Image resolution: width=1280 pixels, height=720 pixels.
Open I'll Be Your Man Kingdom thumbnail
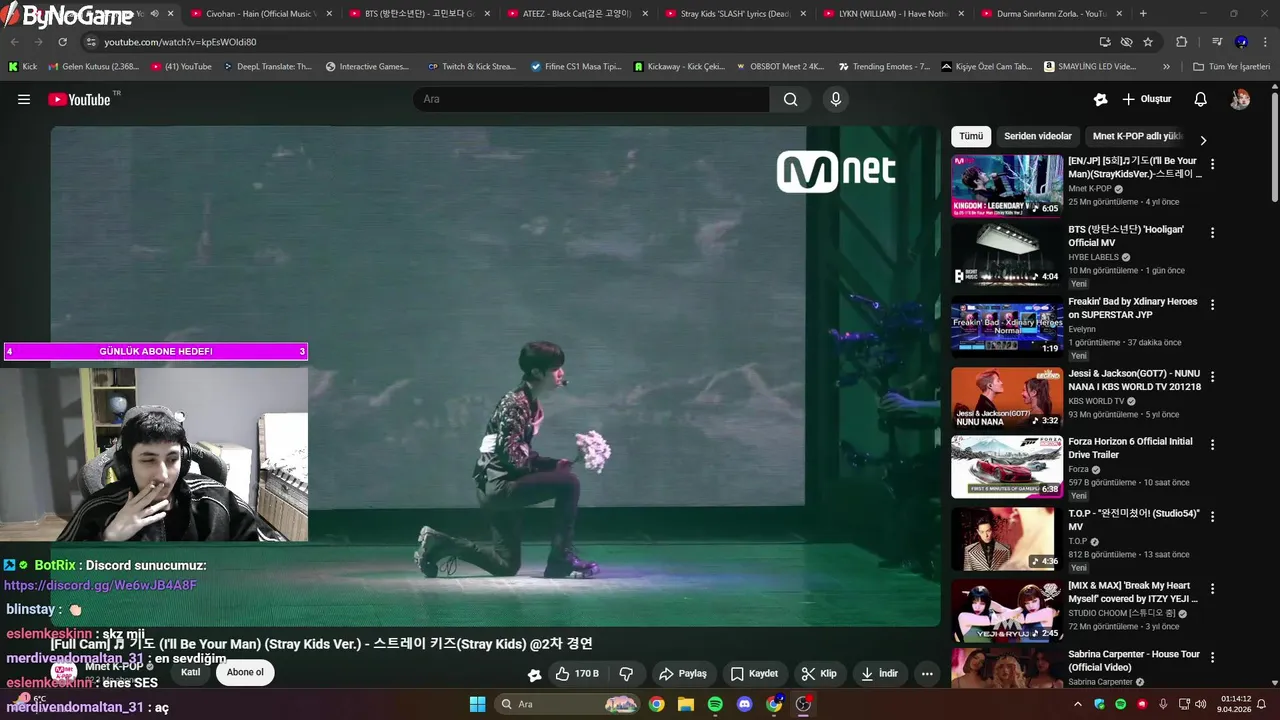(x=1007, y=185)
